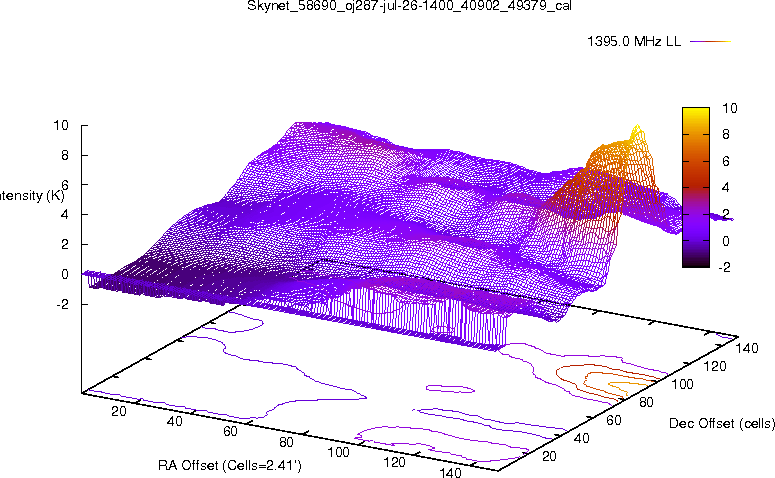Viewport: 775px width, 478px height.
Task: Click the 0 tick on the intensity axis
Action: tap(64, 274)
